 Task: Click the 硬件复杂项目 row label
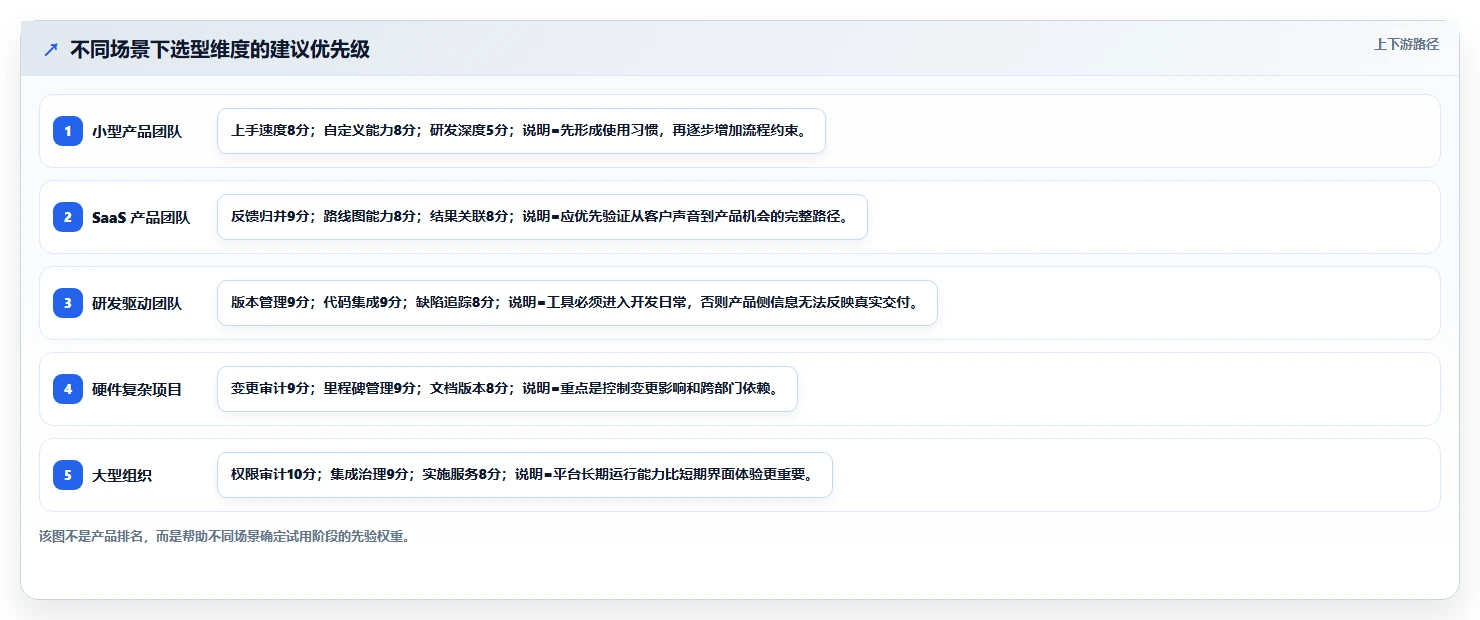[137, 389]
